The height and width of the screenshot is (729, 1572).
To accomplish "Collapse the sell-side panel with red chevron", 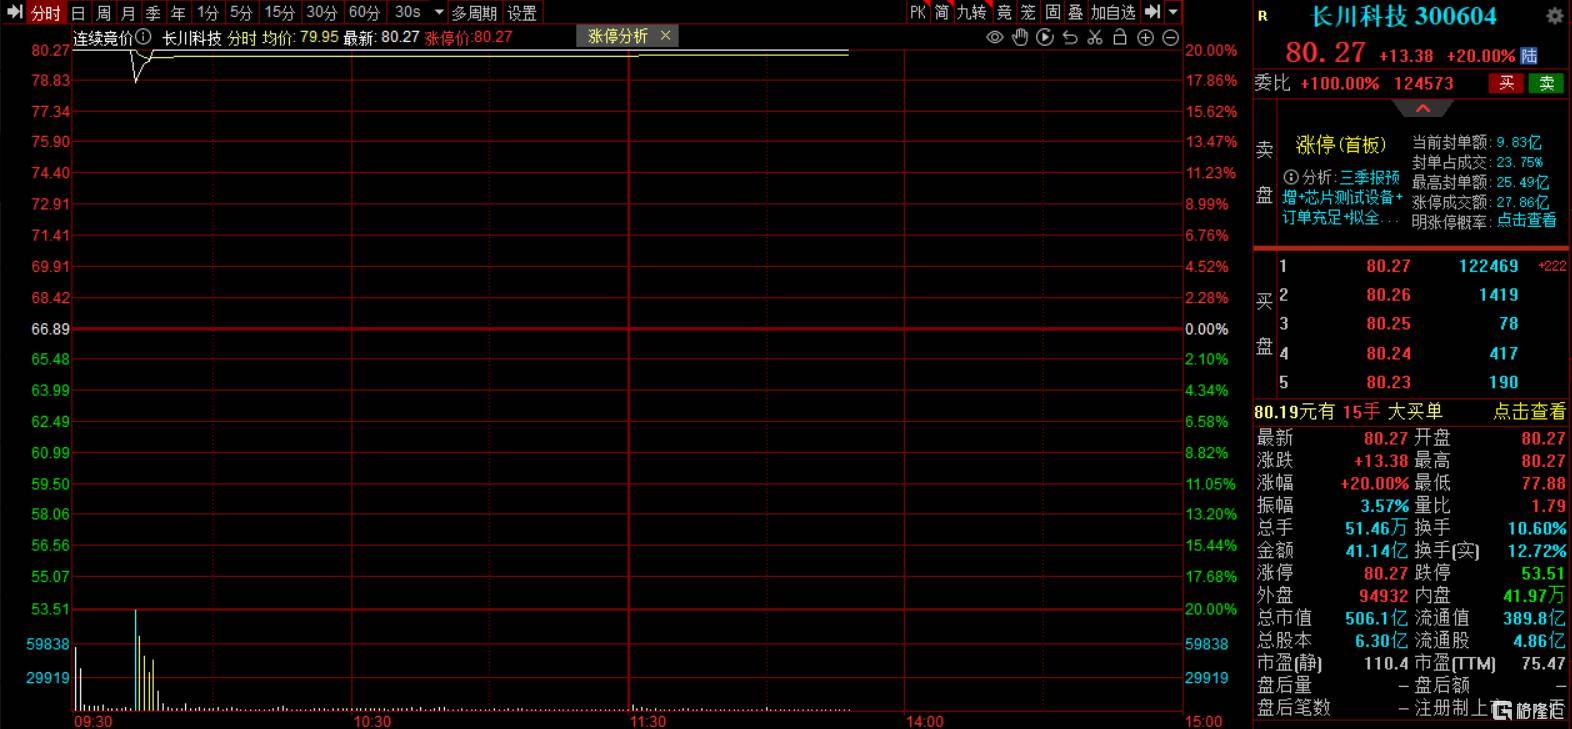I will coord(1423,108).
